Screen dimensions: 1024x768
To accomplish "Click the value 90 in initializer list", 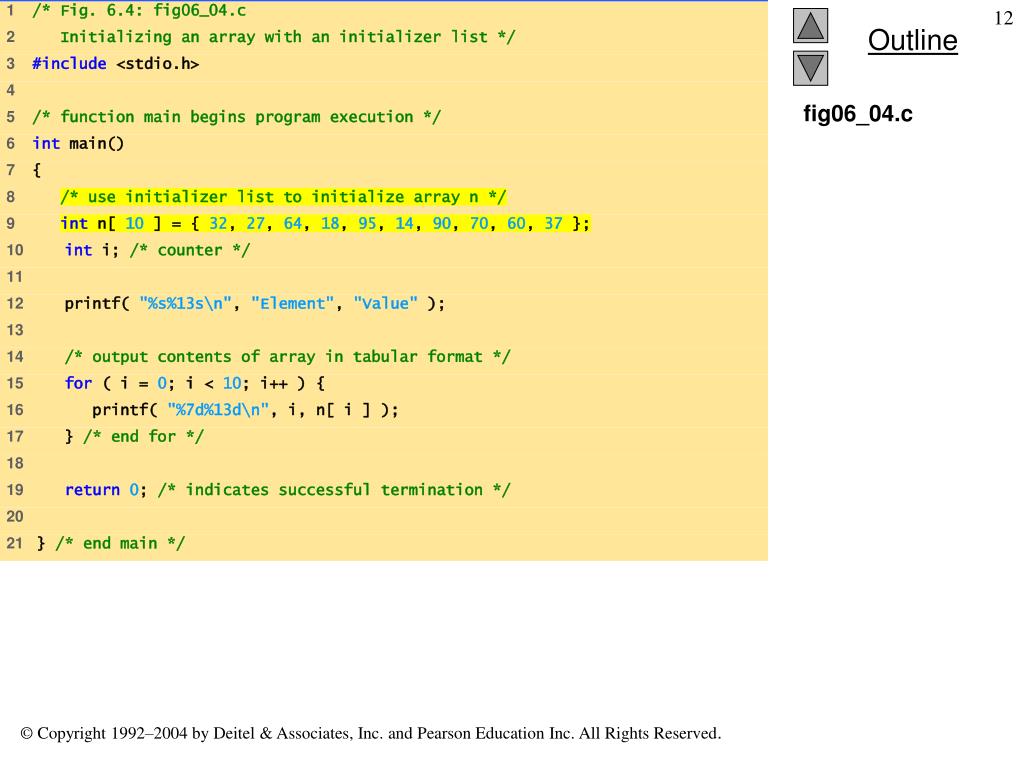I will [x=441, y=223].
